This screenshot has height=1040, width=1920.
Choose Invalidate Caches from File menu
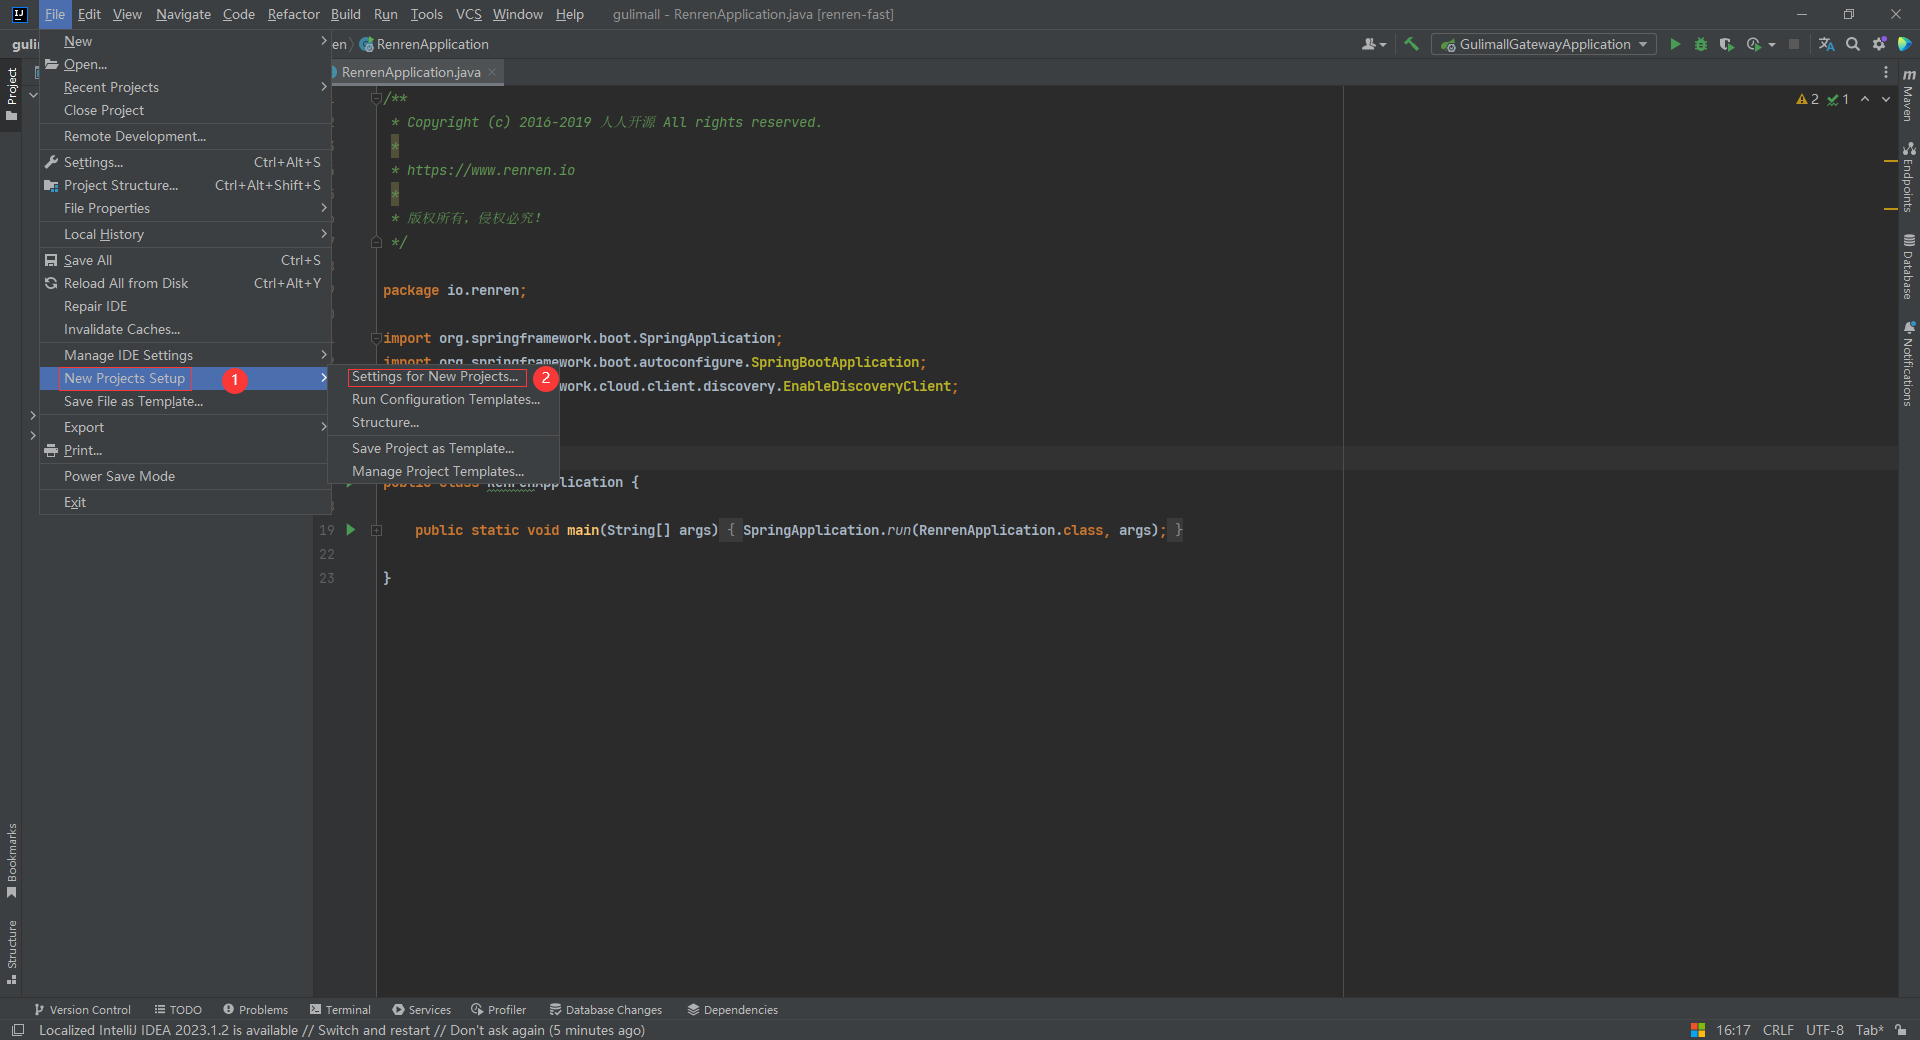click(122, 330)
